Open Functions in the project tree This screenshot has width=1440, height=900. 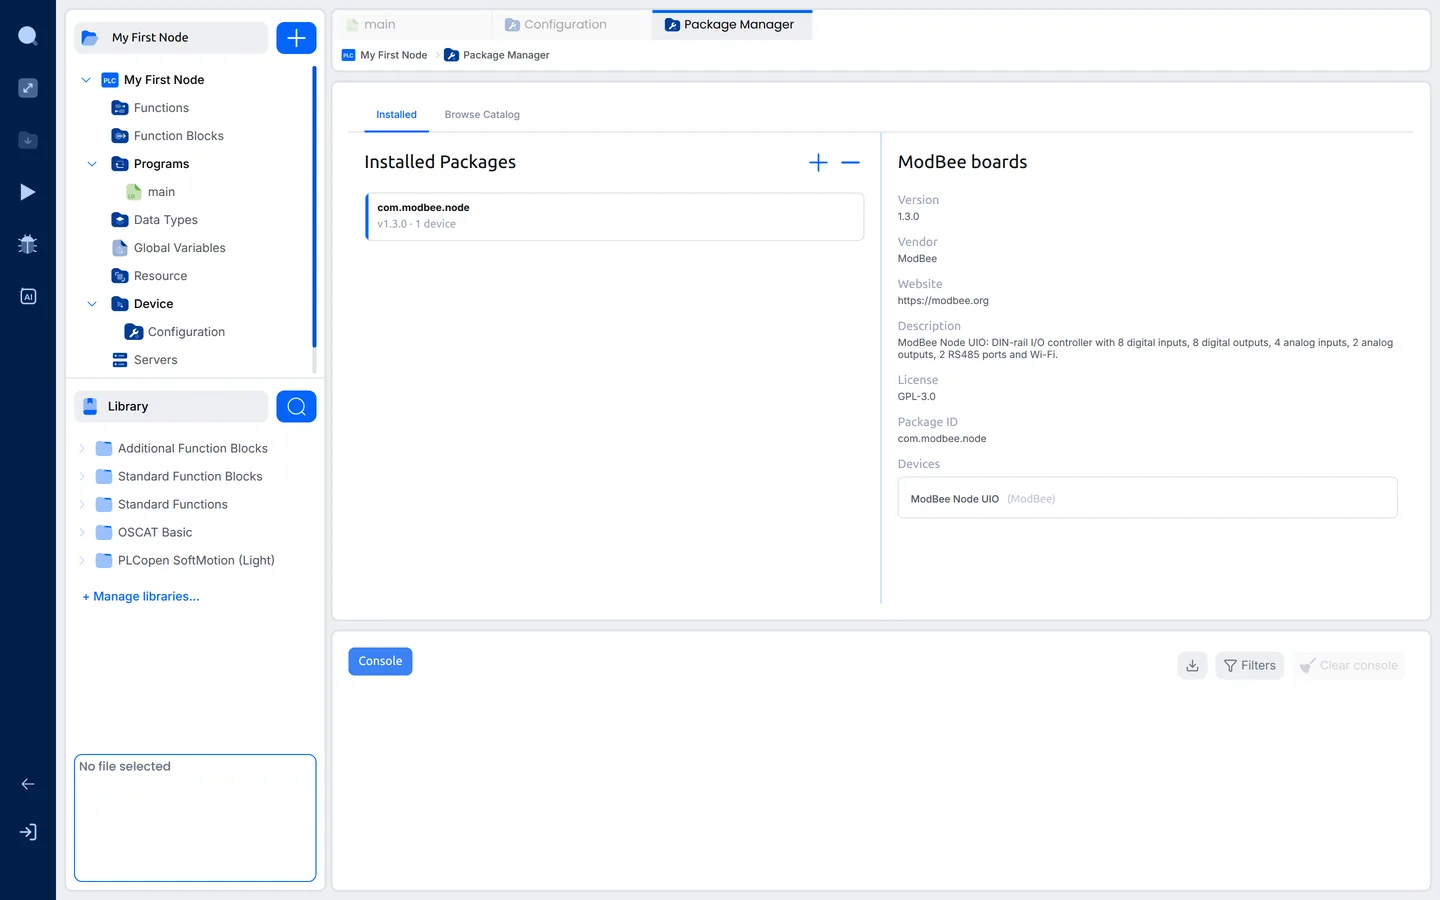(x=161, y=108)
